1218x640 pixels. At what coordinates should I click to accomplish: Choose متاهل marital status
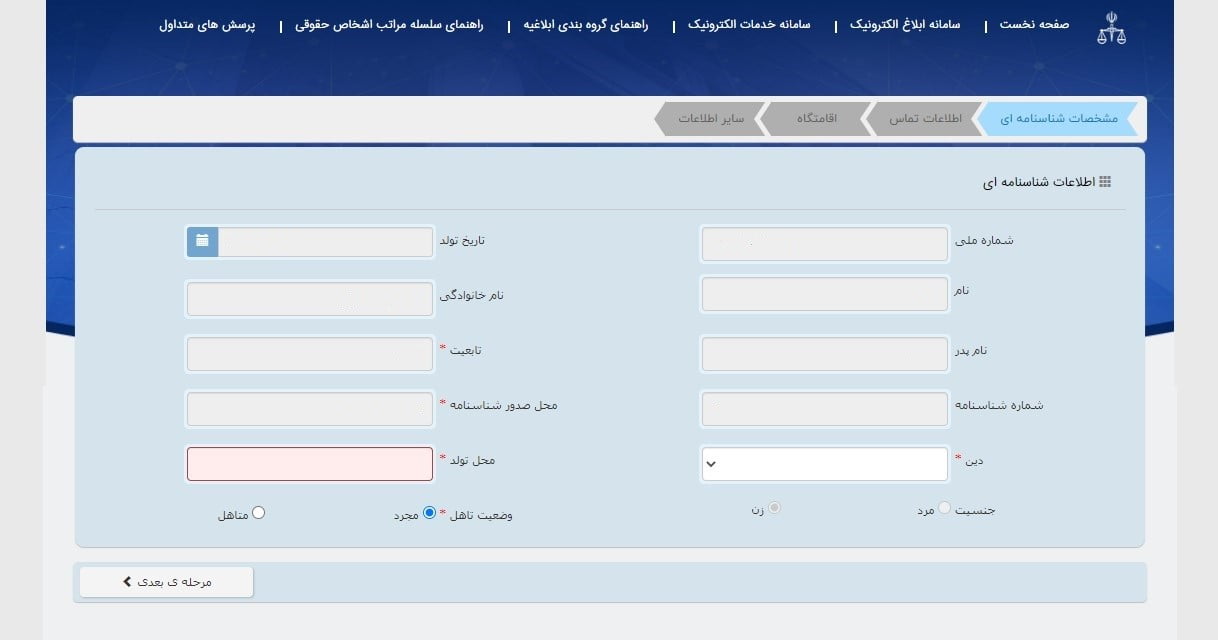coord(259,513)
